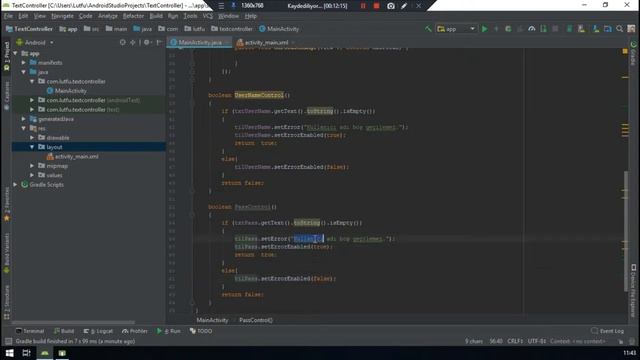Click the Project Structure icon left of the search magnifier
Screen dimensions: 640x360
pyautogui.click(x=608, y=29)
